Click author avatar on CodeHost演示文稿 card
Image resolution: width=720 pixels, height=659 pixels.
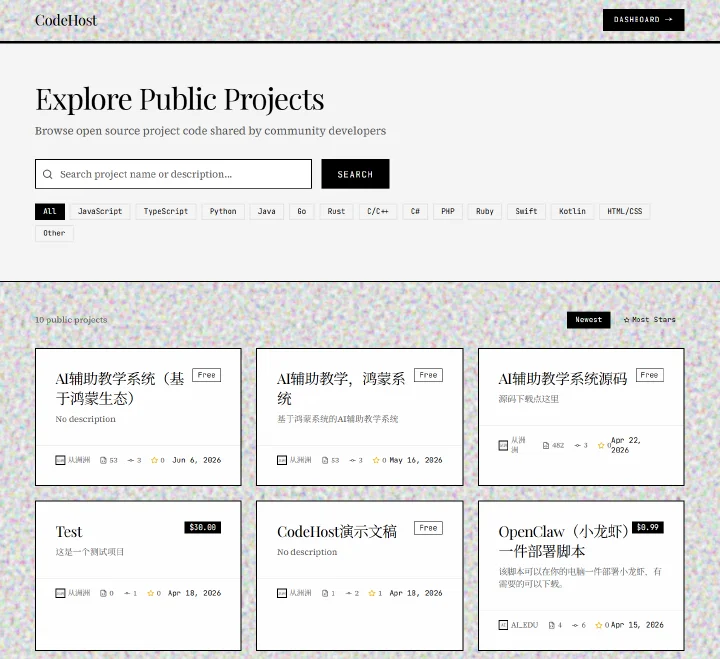[x=282, y=593]
